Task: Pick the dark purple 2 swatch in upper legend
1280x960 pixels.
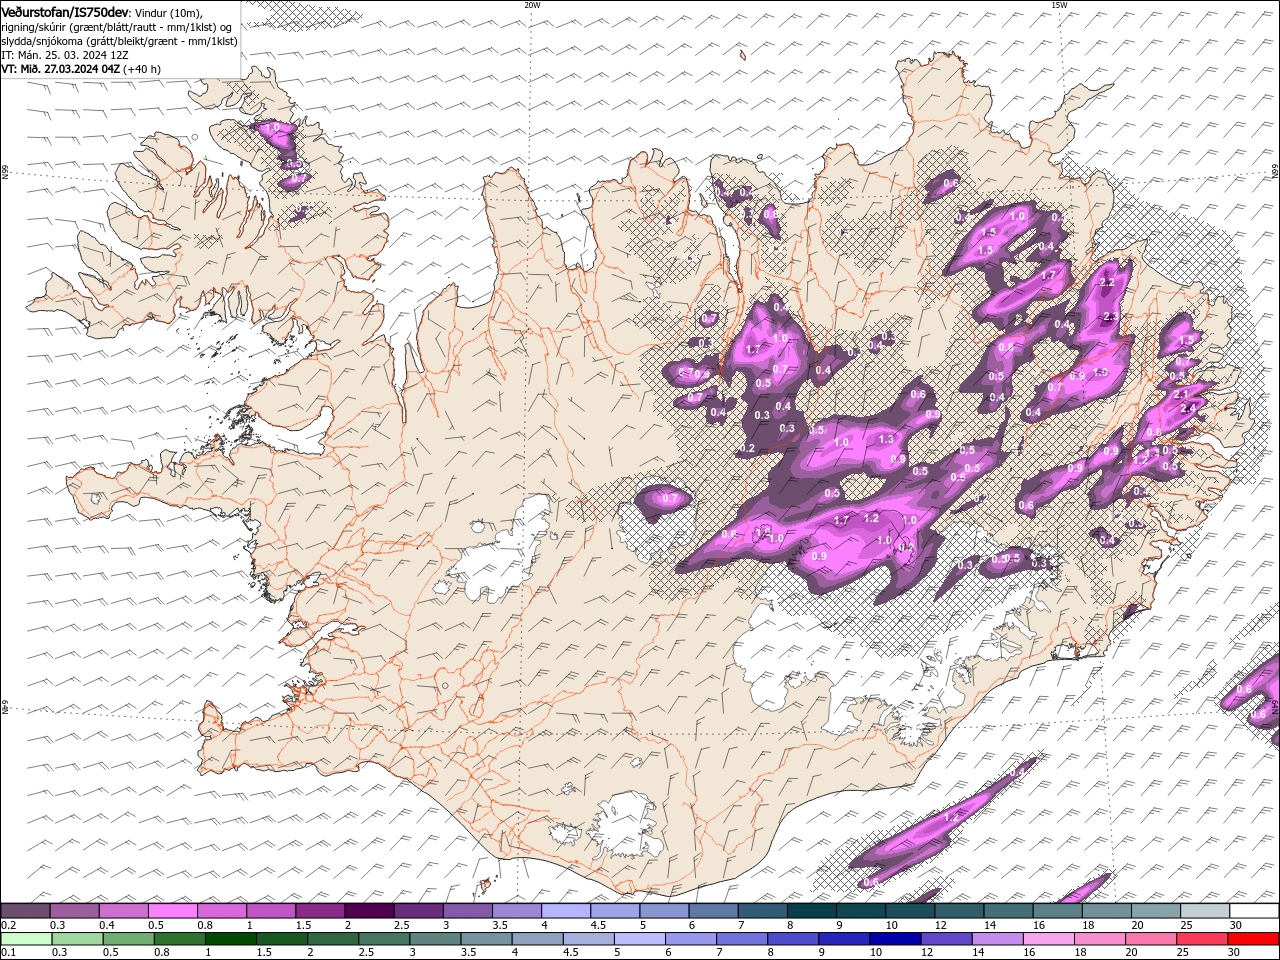Action: click(368, 911)
